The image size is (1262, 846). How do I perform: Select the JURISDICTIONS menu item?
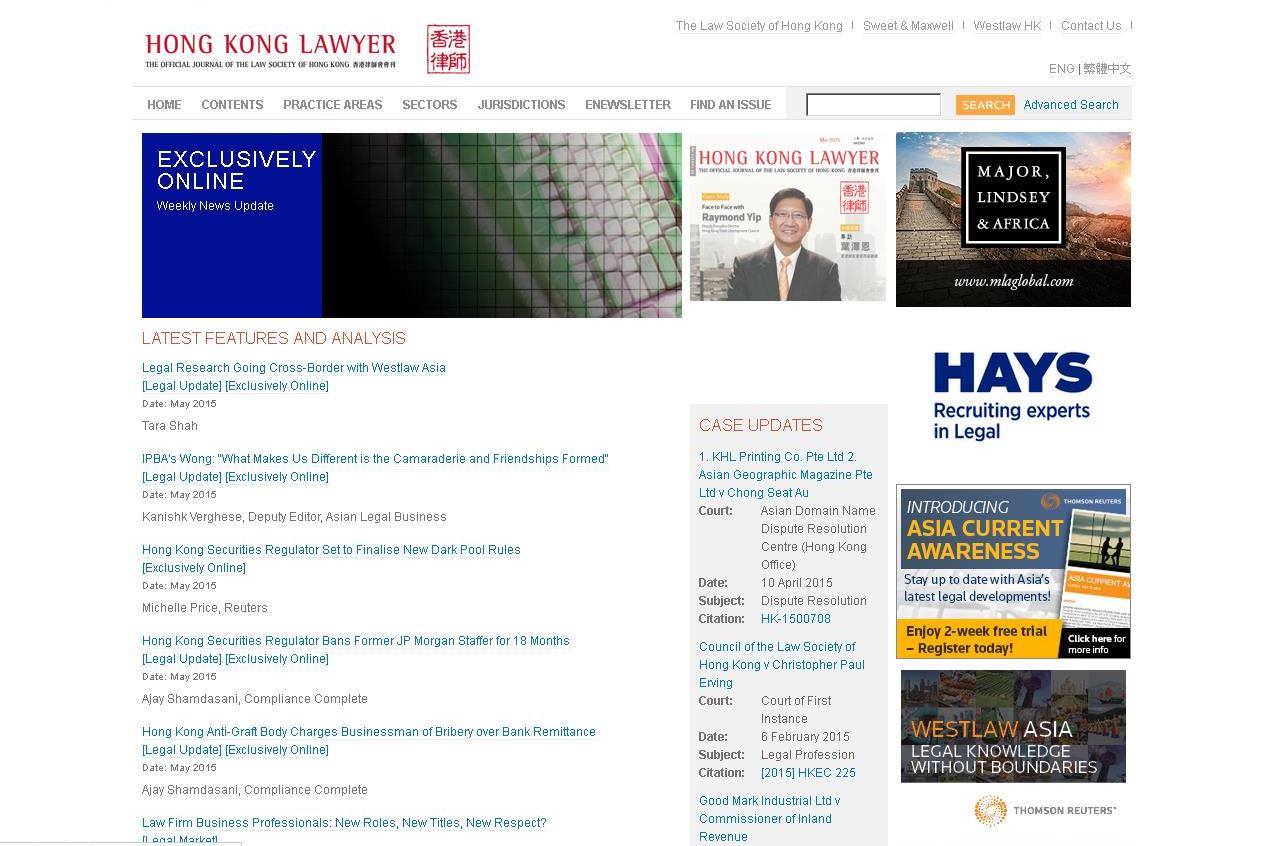point(521,104)
